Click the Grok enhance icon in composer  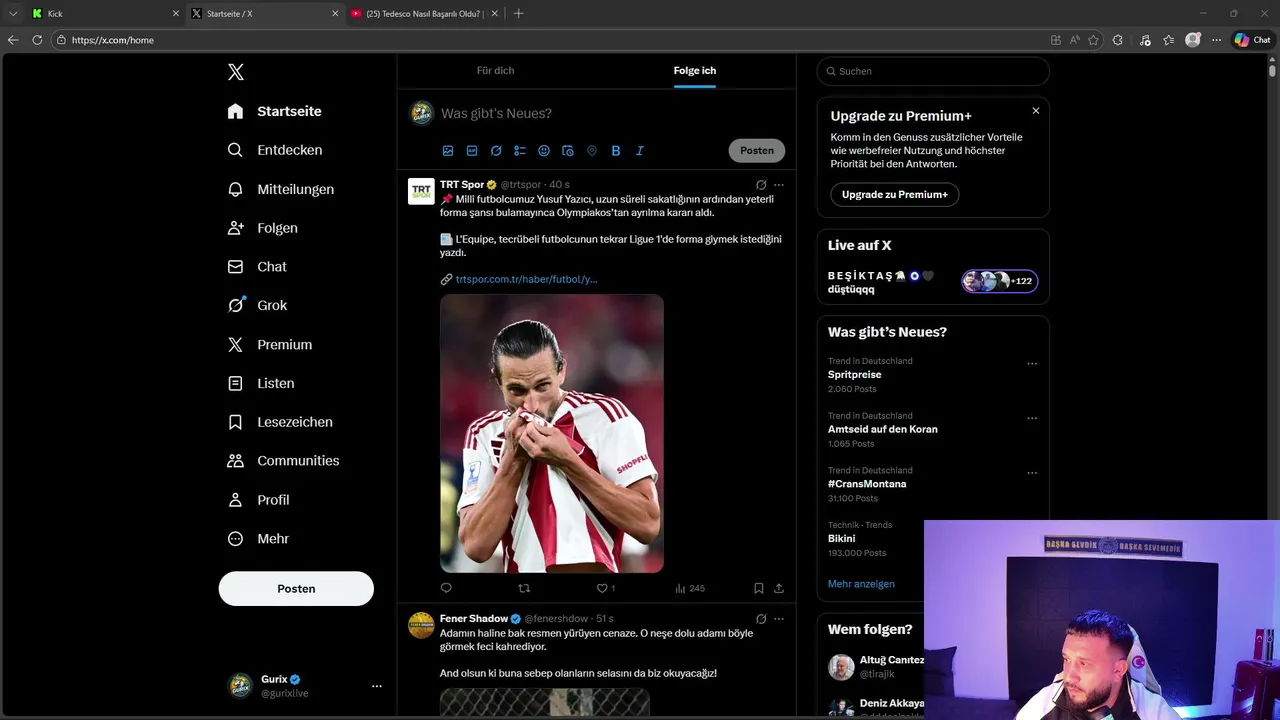(496, 151)
